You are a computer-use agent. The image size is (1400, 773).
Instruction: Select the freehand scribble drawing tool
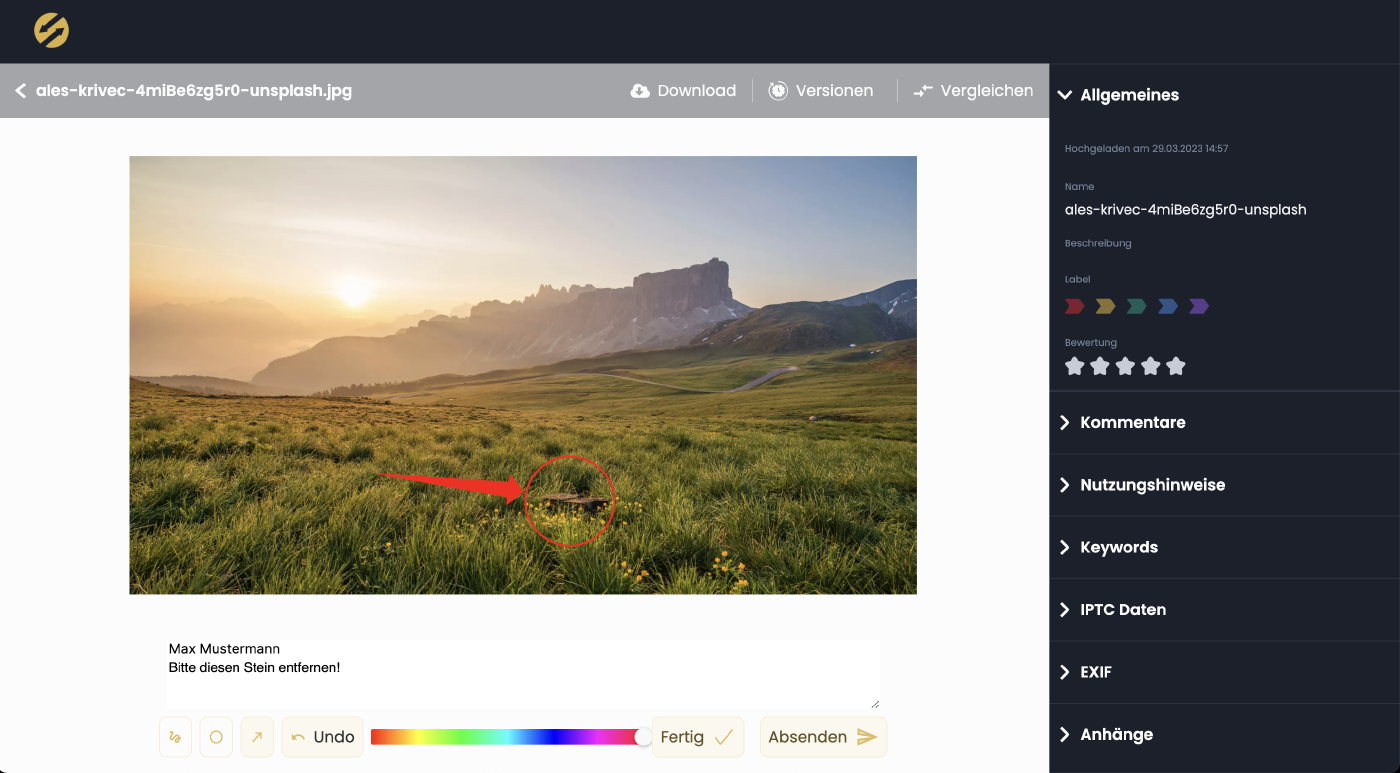(175, 737)
